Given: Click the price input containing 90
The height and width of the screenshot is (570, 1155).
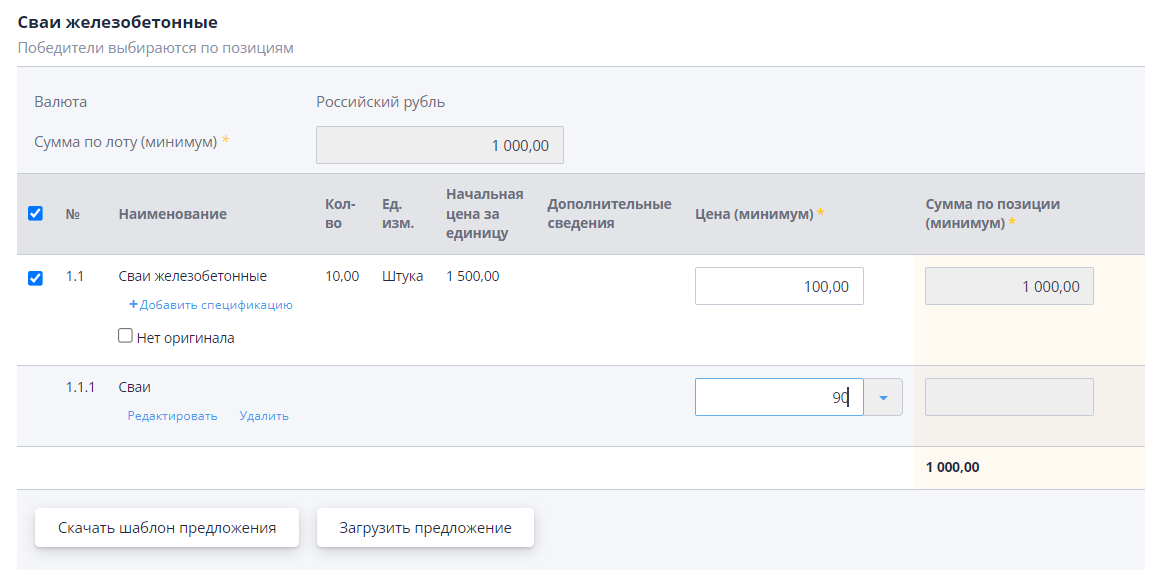Looking at the screenshot, I should pyautogui.click(x=779, y=397).
